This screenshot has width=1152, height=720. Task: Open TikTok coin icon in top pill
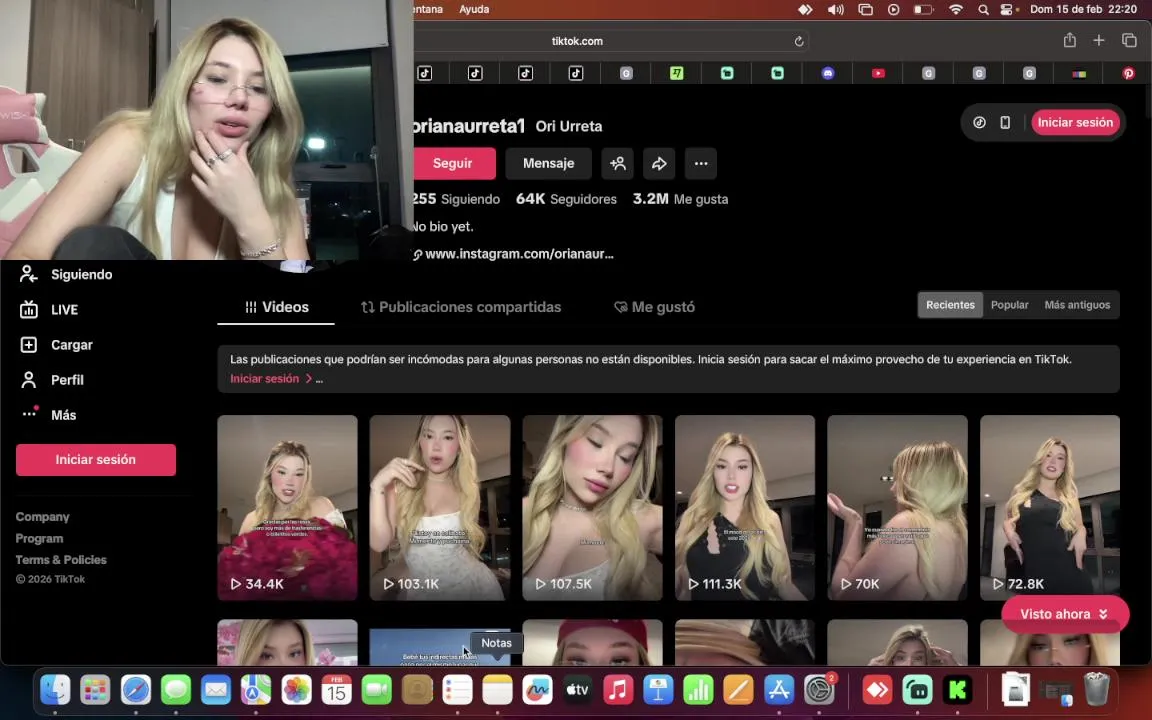point(979,123)
